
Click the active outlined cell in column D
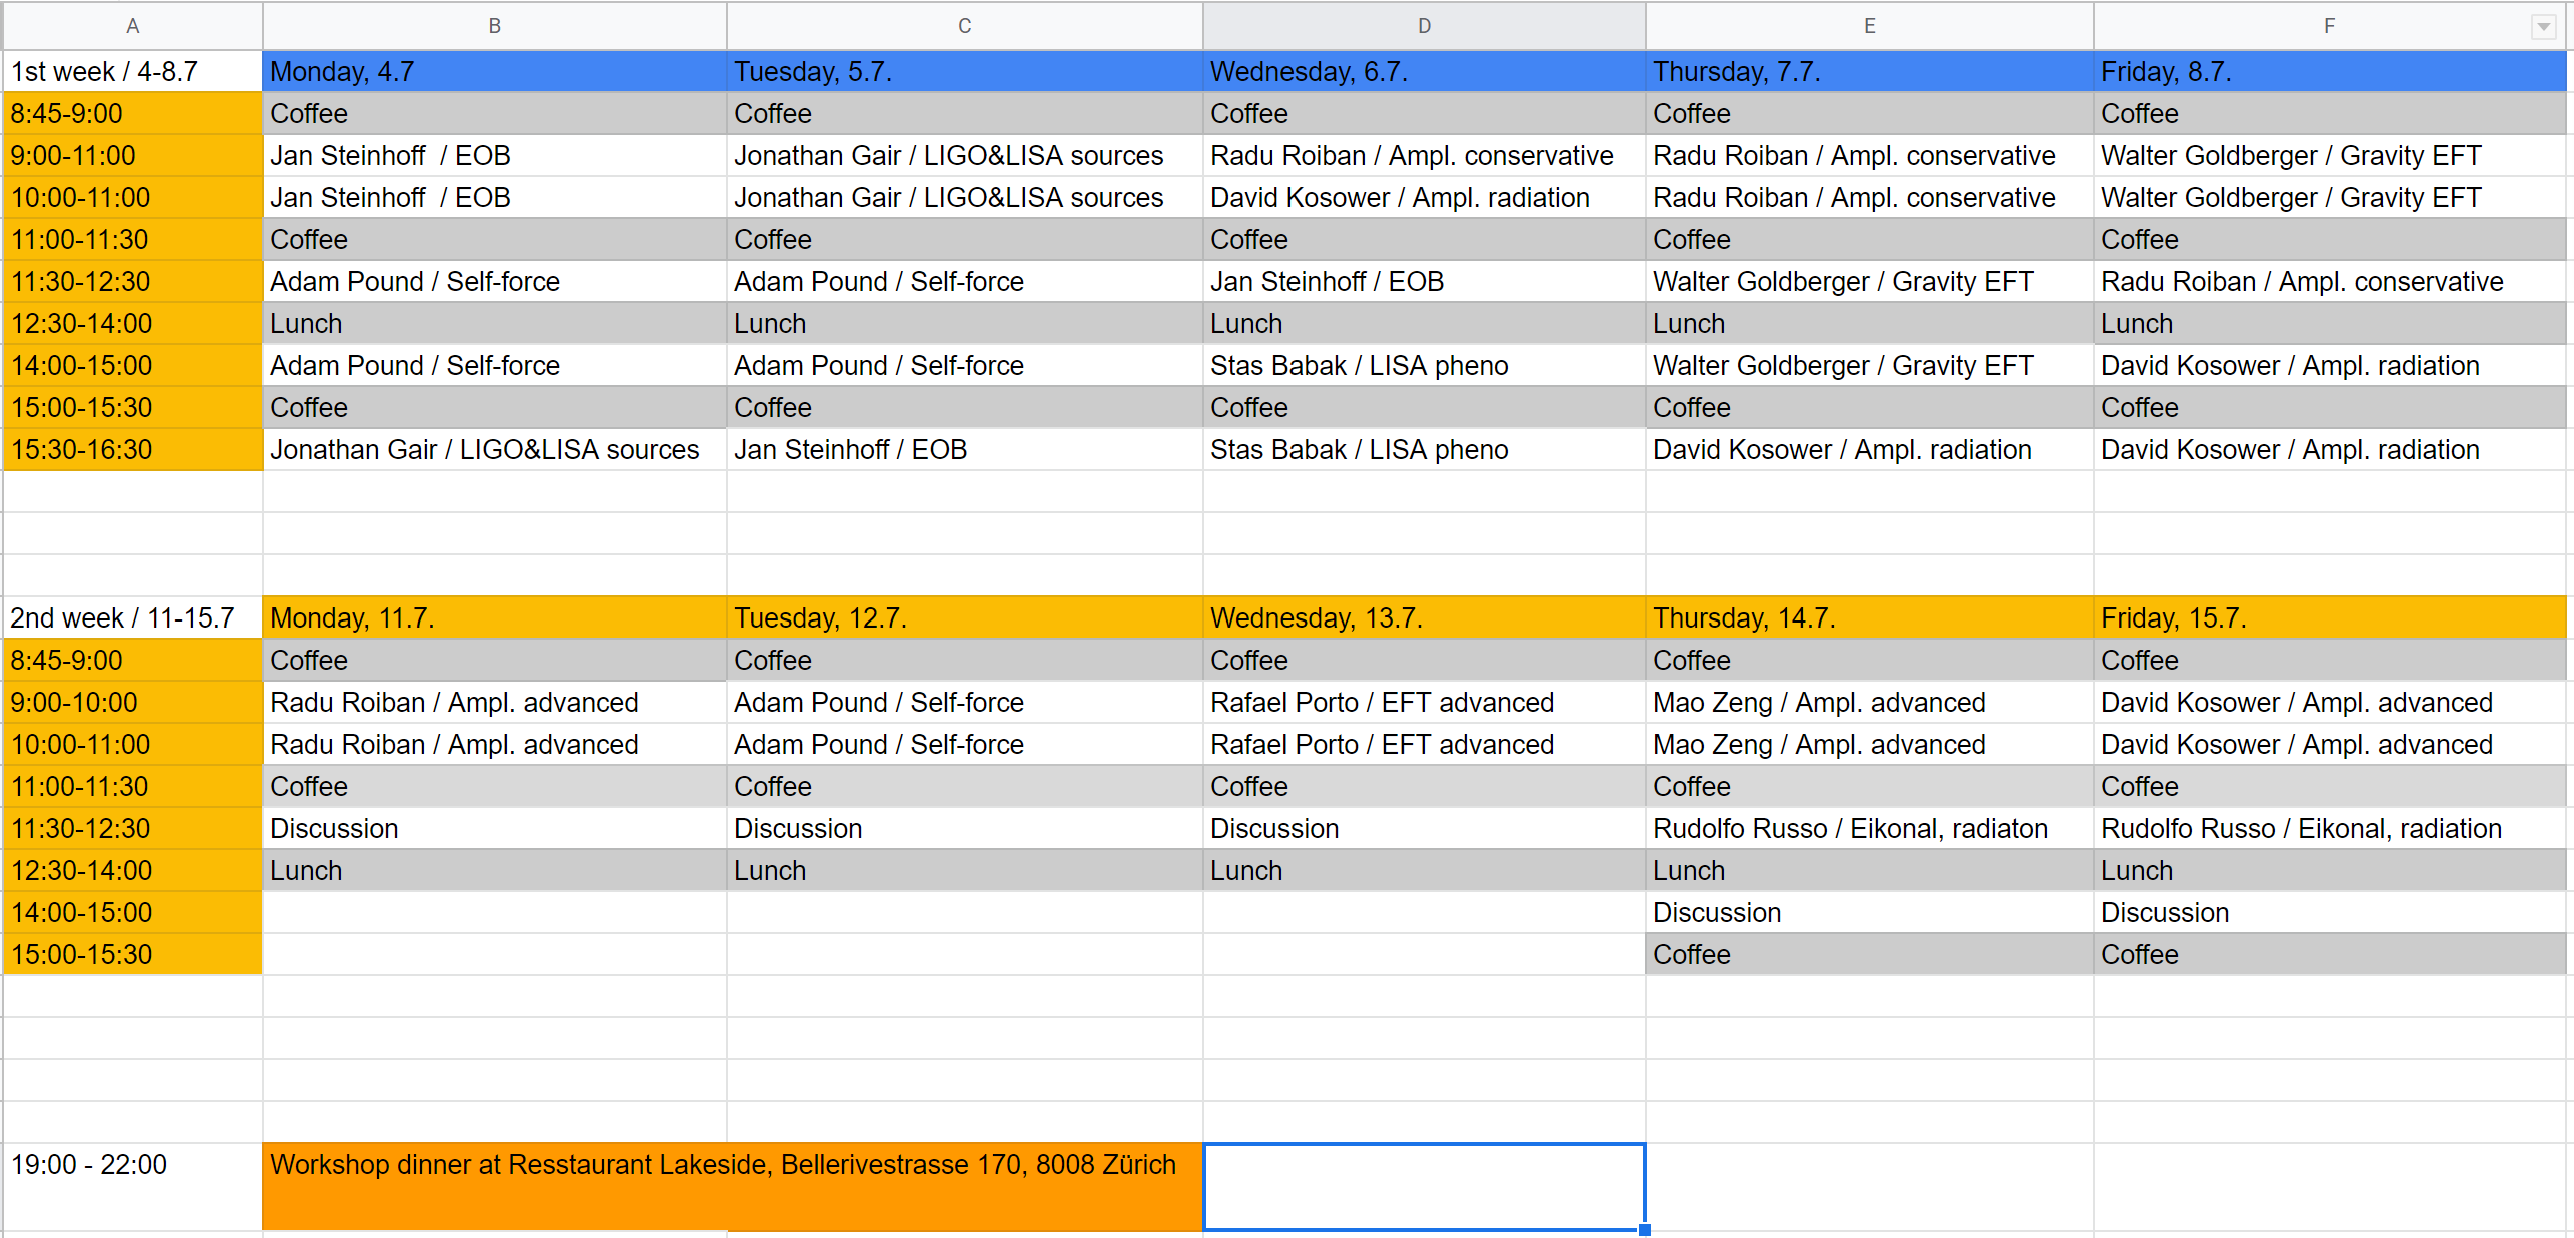(x=1424, y=1187)
